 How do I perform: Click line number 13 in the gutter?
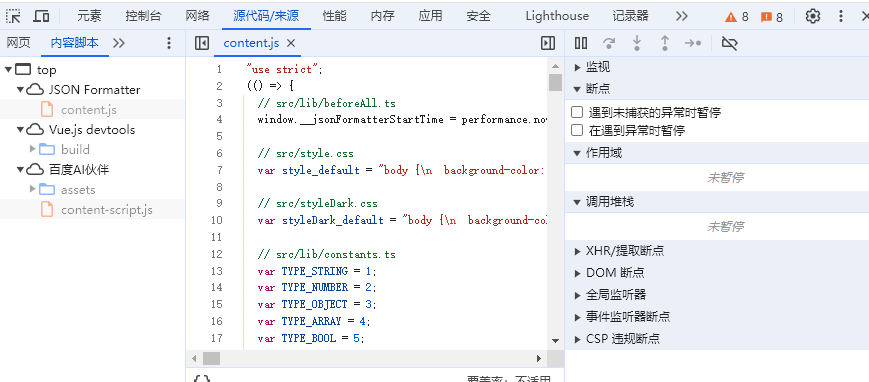point(217,271)
